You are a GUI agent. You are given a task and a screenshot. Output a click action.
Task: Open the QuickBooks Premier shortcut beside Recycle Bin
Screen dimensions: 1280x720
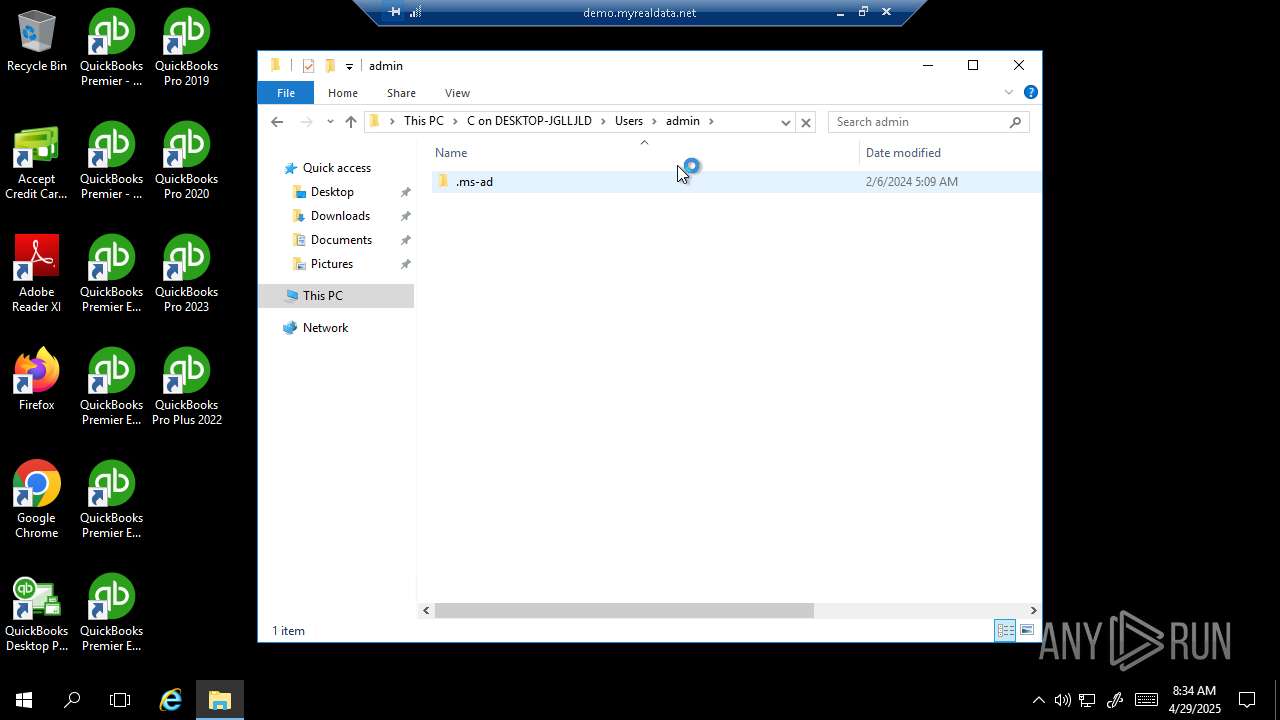pos(112,48)
